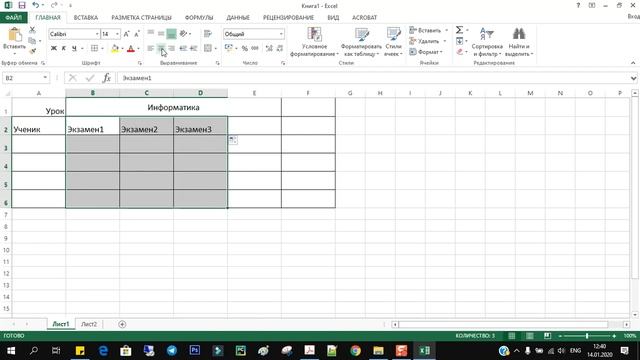
Task: Click AutoSum sigma icon
Action: point(459,30)
